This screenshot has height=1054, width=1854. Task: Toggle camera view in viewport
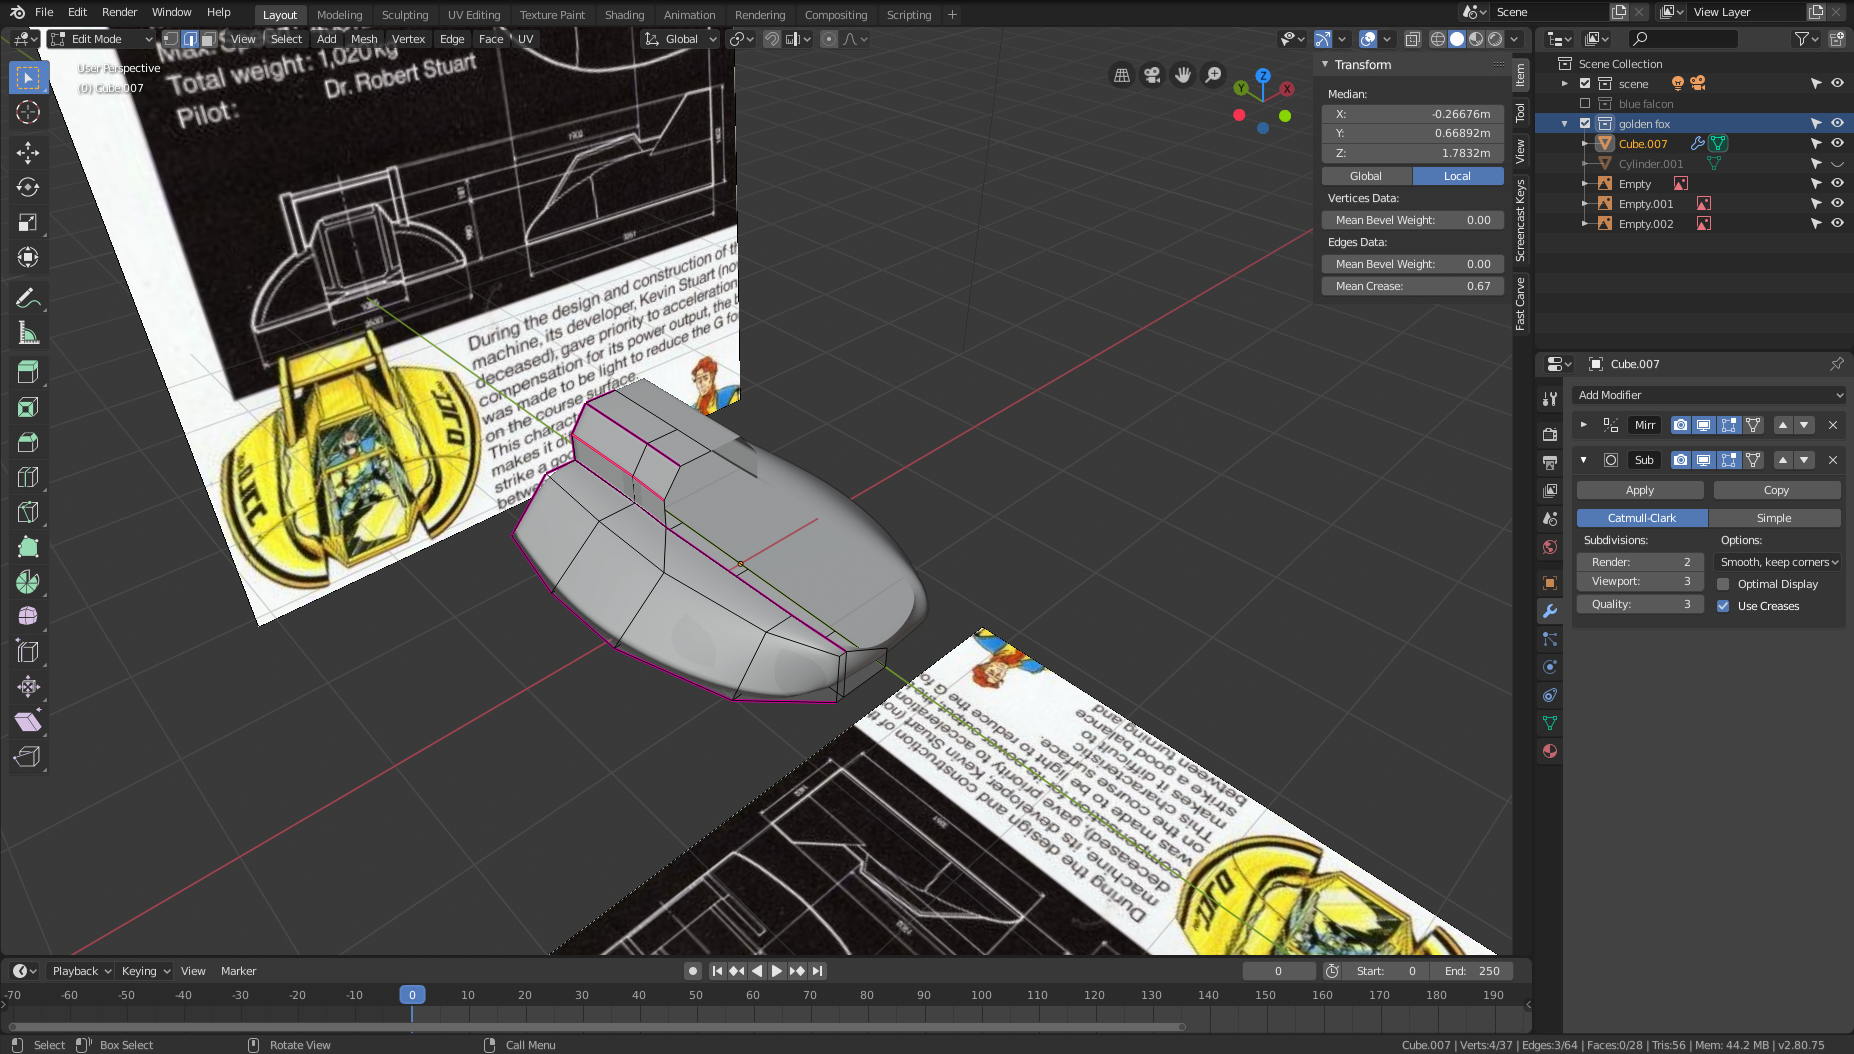1152,75
